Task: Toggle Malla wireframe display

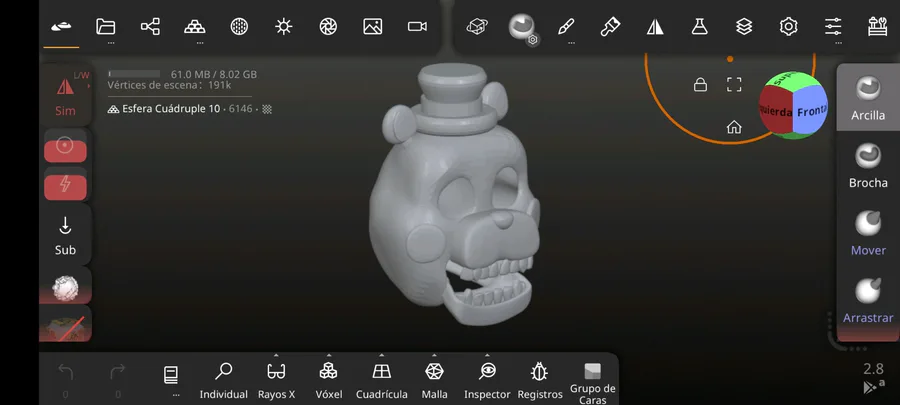Action: click(x=435, y=381)
